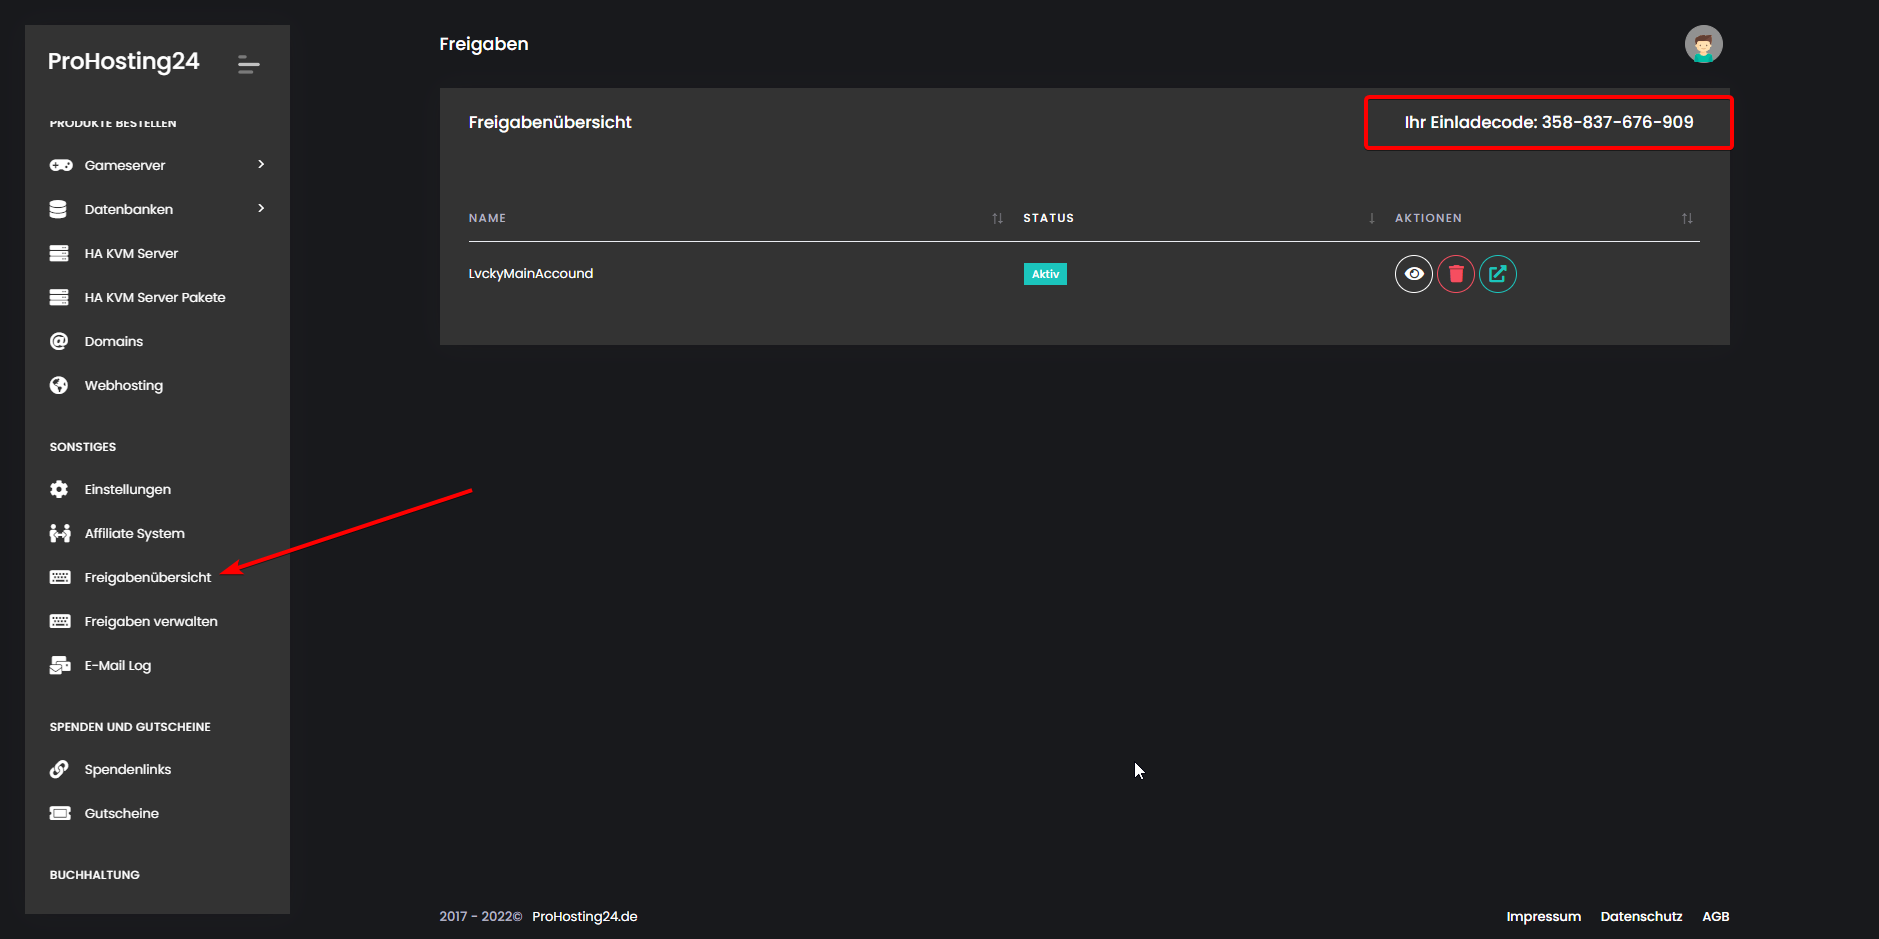This screenshot has width=1879, height=939.
Task: Go to Freigabenübersicht menu entry
Action: (147, 578)
